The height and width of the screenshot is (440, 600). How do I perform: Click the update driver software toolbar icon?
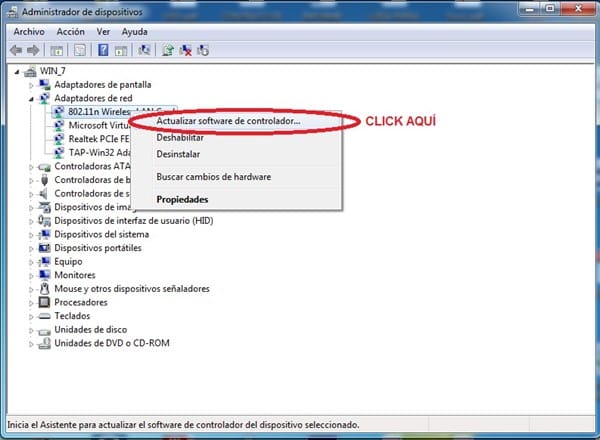click(x=167, y=50)
